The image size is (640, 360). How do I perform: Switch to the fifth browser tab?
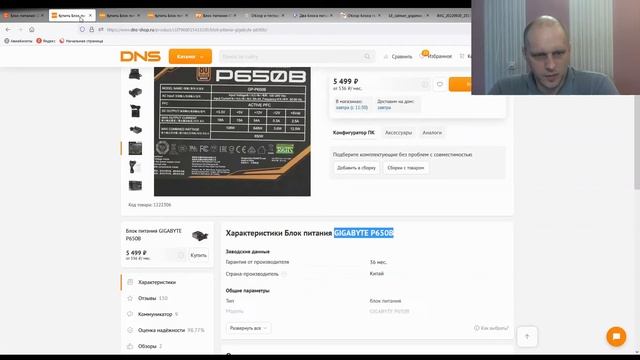click(x=216, y=16)
